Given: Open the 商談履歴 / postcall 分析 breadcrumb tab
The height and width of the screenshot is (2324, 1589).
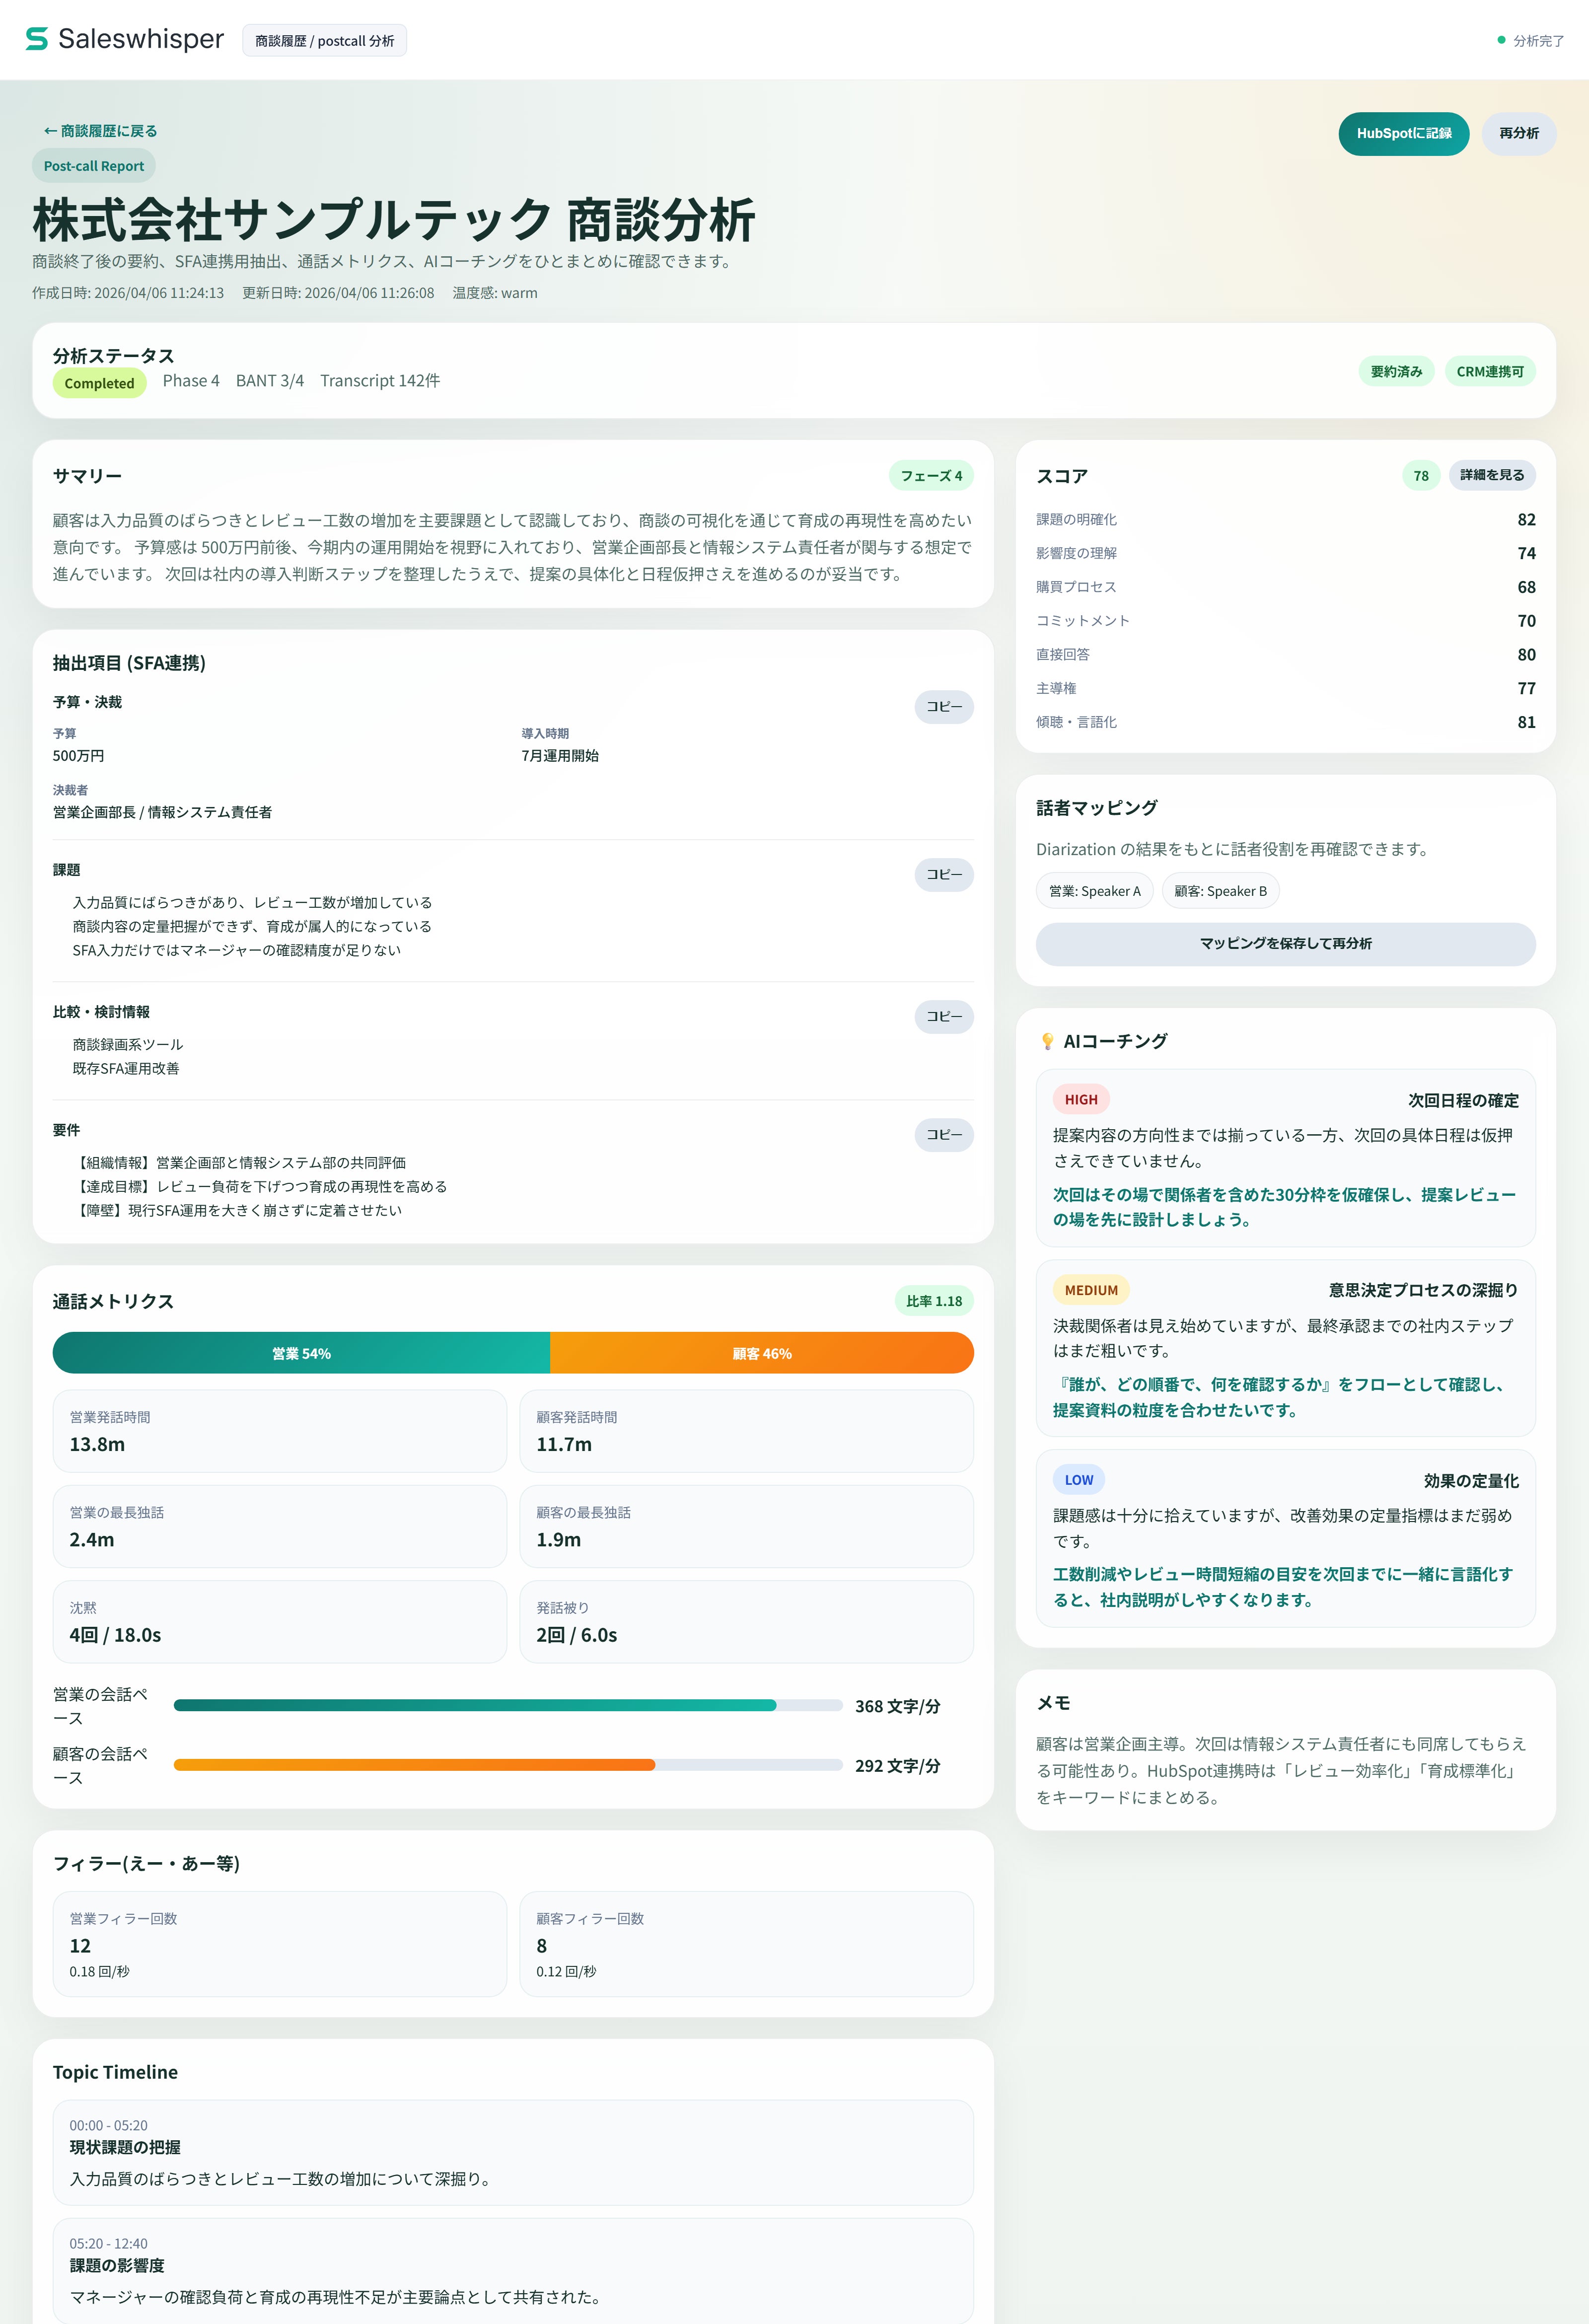Looking at the screenshot, I should [324, 41].
